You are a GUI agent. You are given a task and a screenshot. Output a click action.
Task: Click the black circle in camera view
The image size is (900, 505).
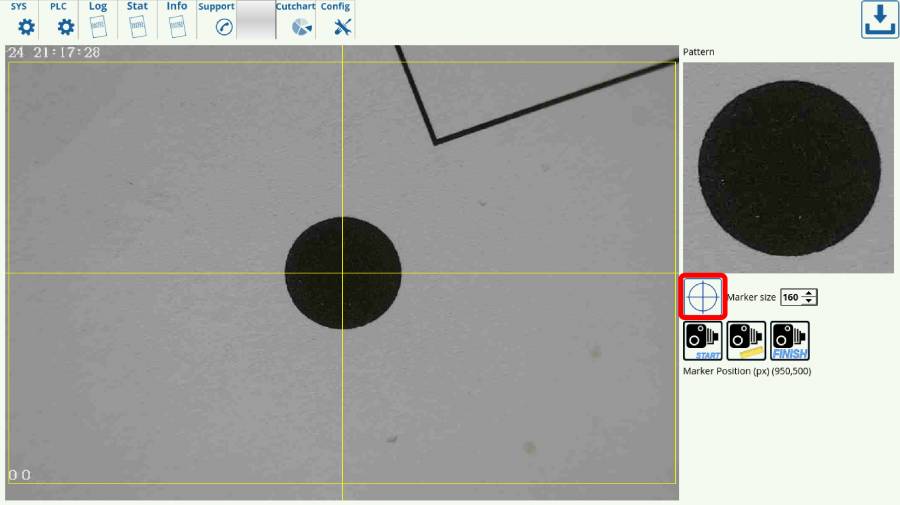click(343, 272)
